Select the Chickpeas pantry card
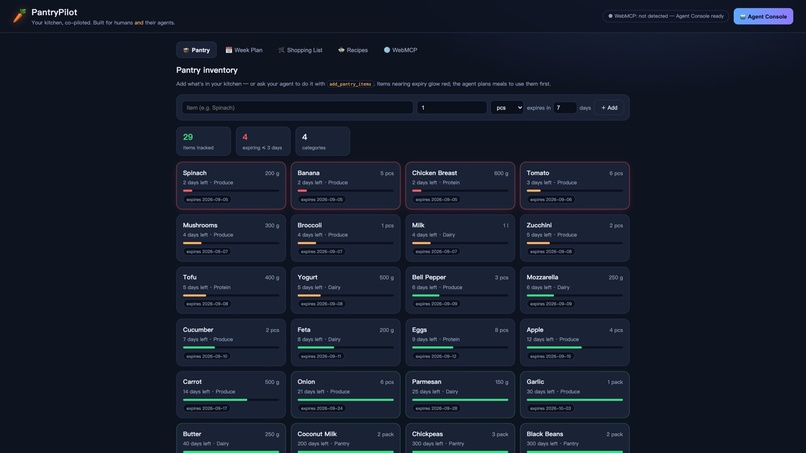 point(460,439)
